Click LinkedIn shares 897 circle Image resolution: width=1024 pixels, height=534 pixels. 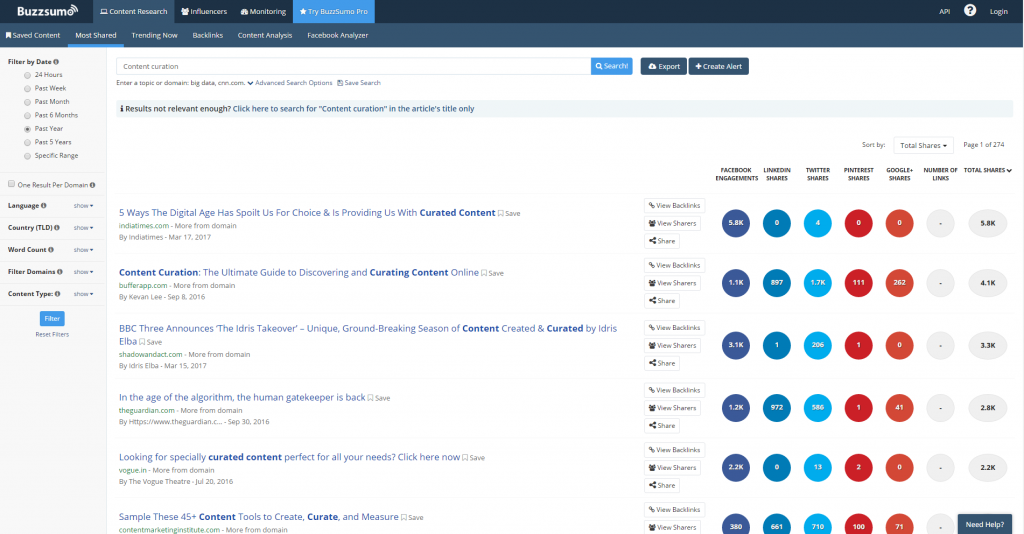point(776,283)
